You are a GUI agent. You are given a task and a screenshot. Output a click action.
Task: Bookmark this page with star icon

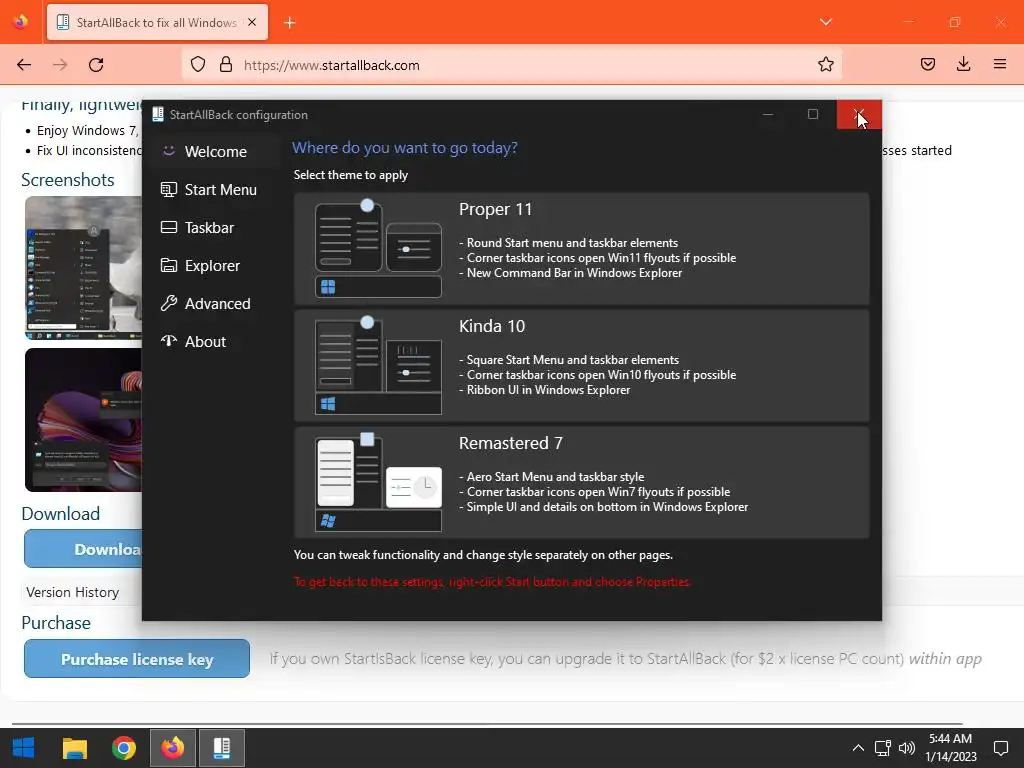pyautogui.click(x=825, y=65)
